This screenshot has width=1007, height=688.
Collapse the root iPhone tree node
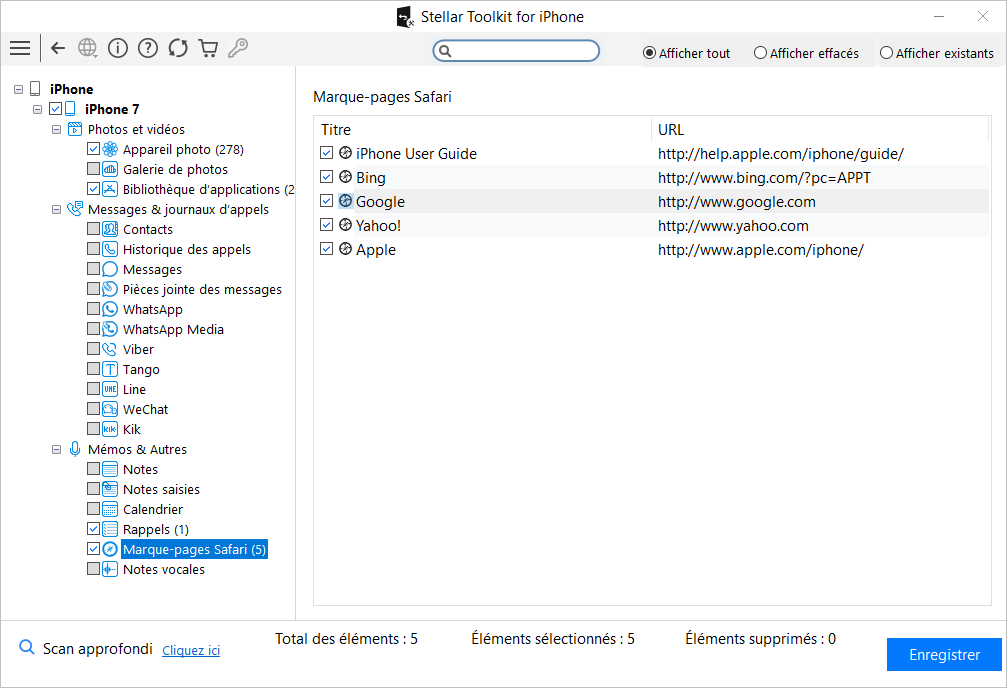(x=19, y=89)
